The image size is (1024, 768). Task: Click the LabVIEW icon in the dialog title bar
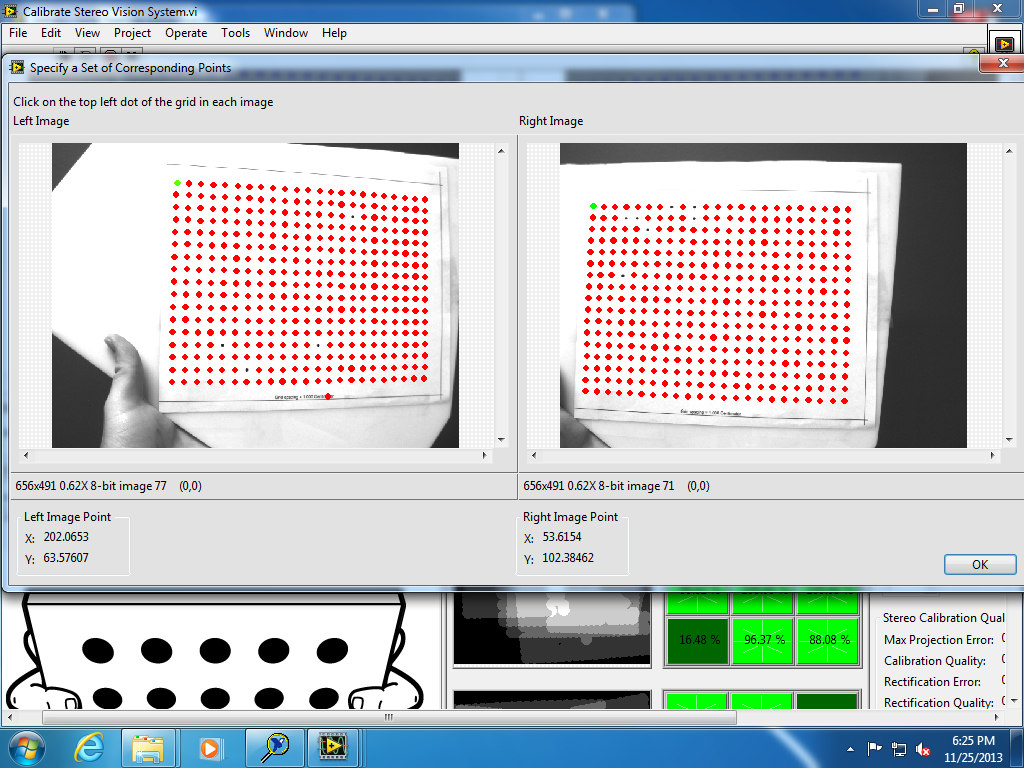[x=17, y=67]
